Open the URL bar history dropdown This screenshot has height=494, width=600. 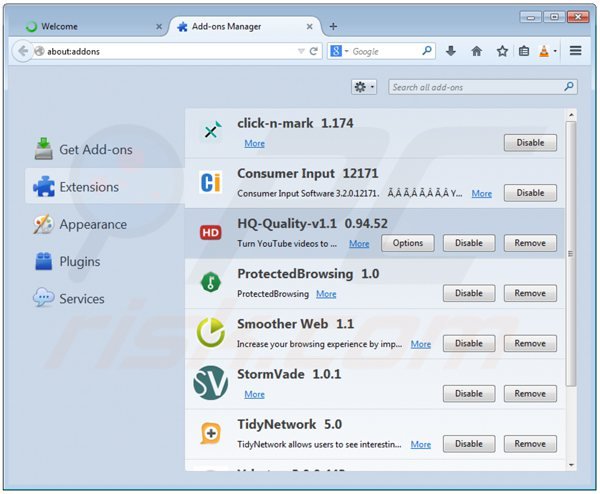click(x=301, y=51)
